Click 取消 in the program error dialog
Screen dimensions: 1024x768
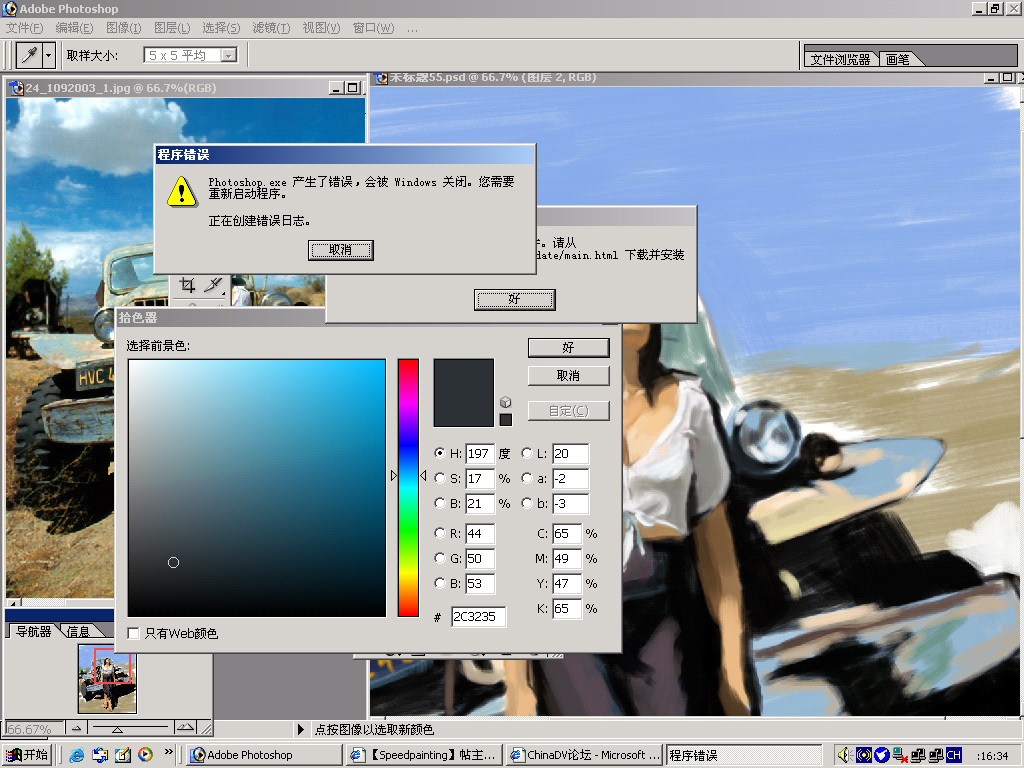click(340, 250)
